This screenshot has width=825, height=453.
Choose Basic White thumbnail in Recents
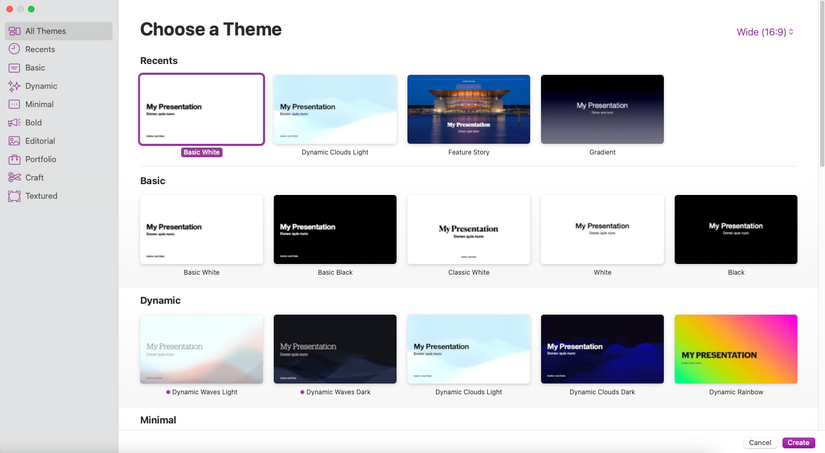click(202, 109)
